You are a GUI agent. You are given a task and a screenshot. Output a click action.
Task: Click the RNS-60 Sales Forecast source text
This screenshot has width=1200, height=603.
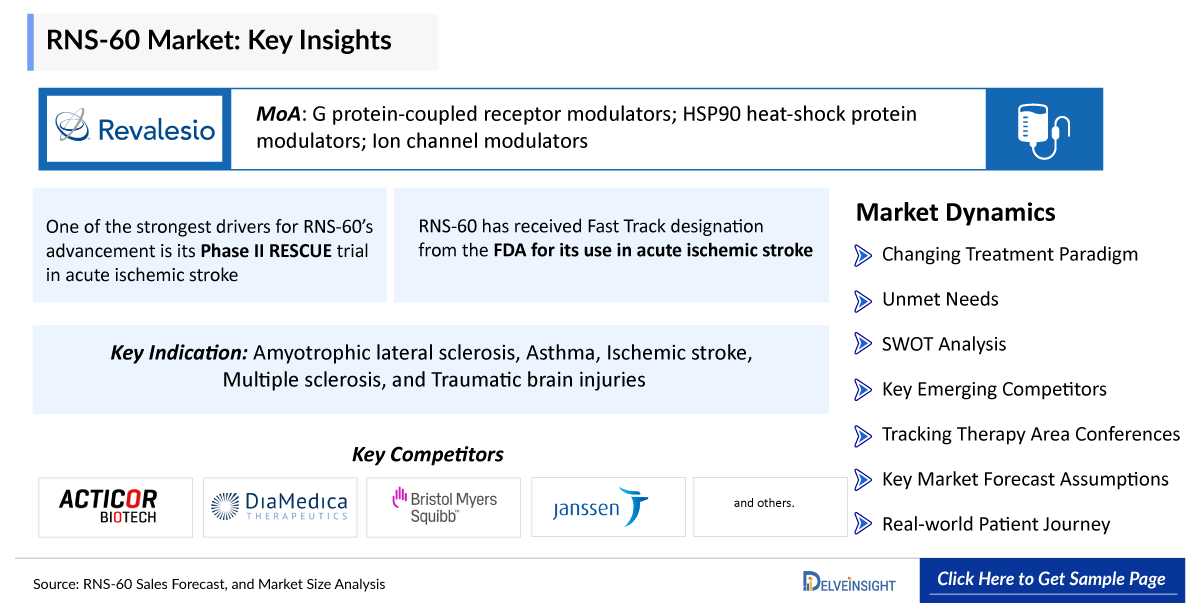pyautogui.click(x=209, y=584)
